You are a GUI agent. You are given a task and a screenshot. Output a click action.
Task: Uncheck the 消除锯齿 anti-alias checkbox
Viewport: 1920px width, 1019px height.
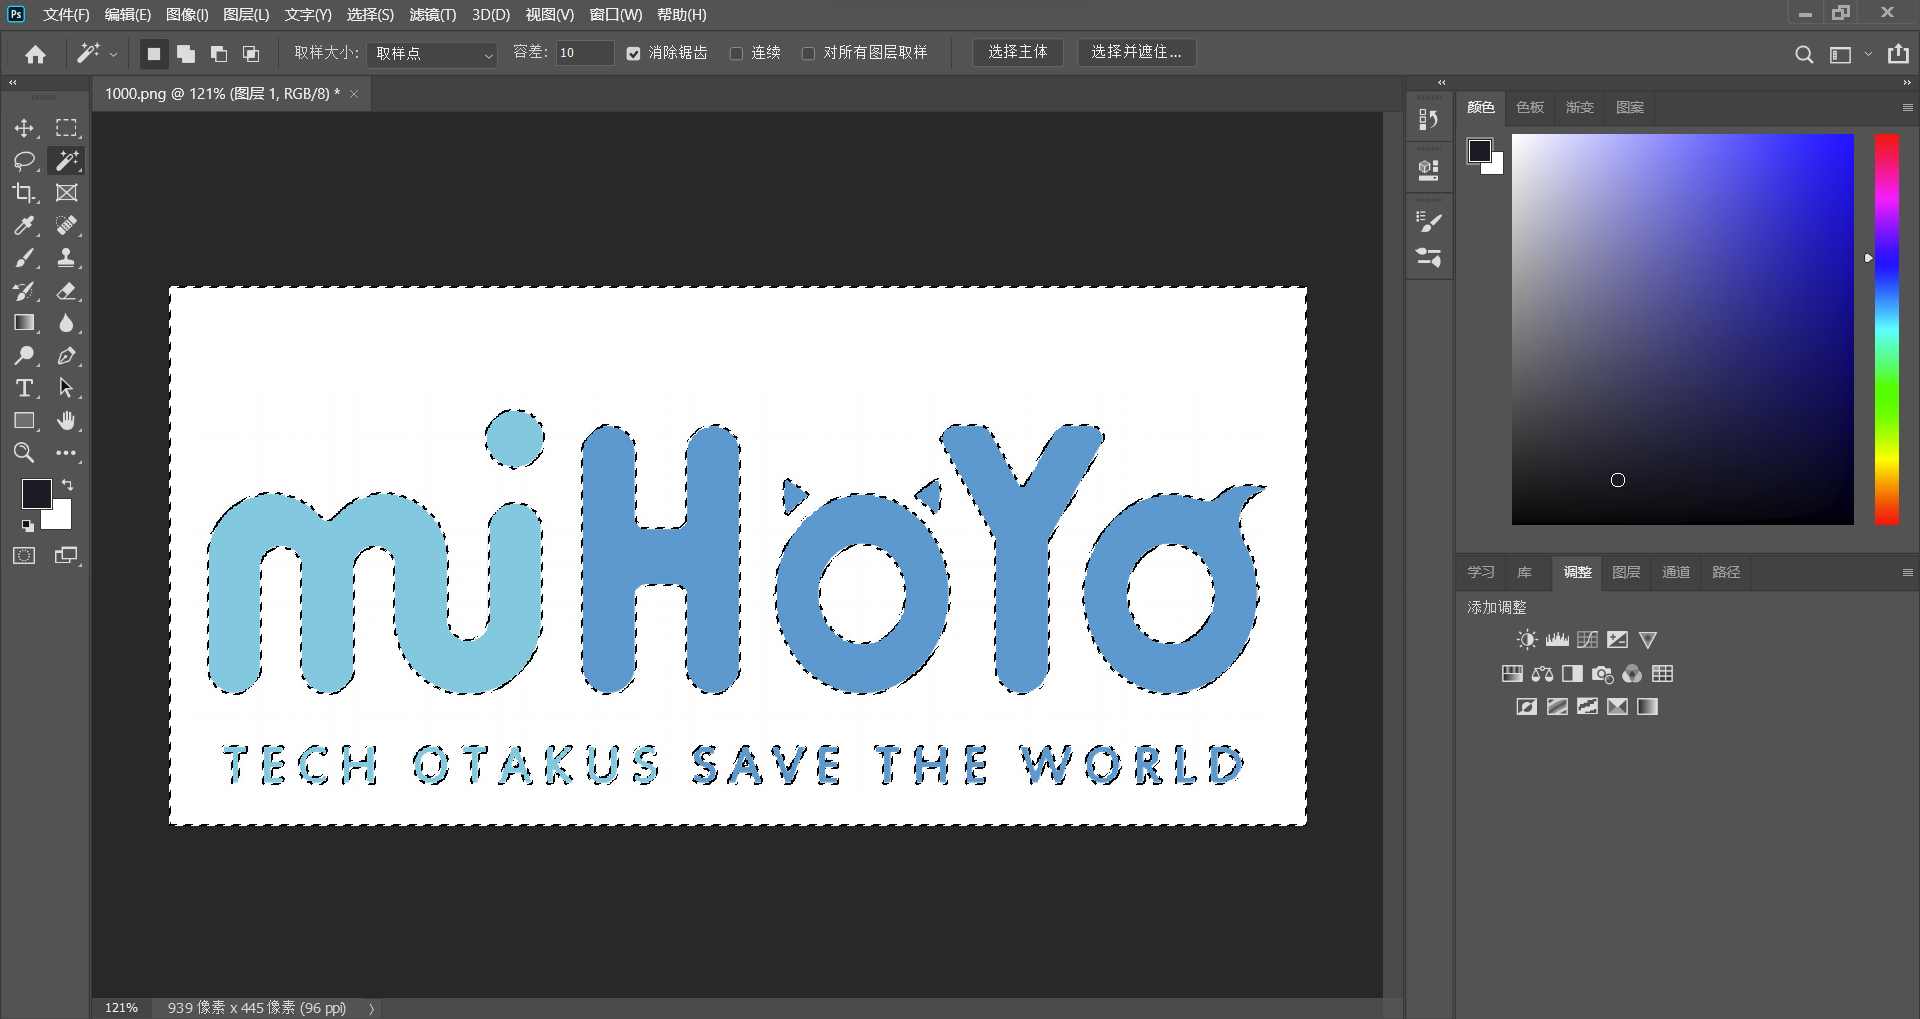(x=634, y=54)
